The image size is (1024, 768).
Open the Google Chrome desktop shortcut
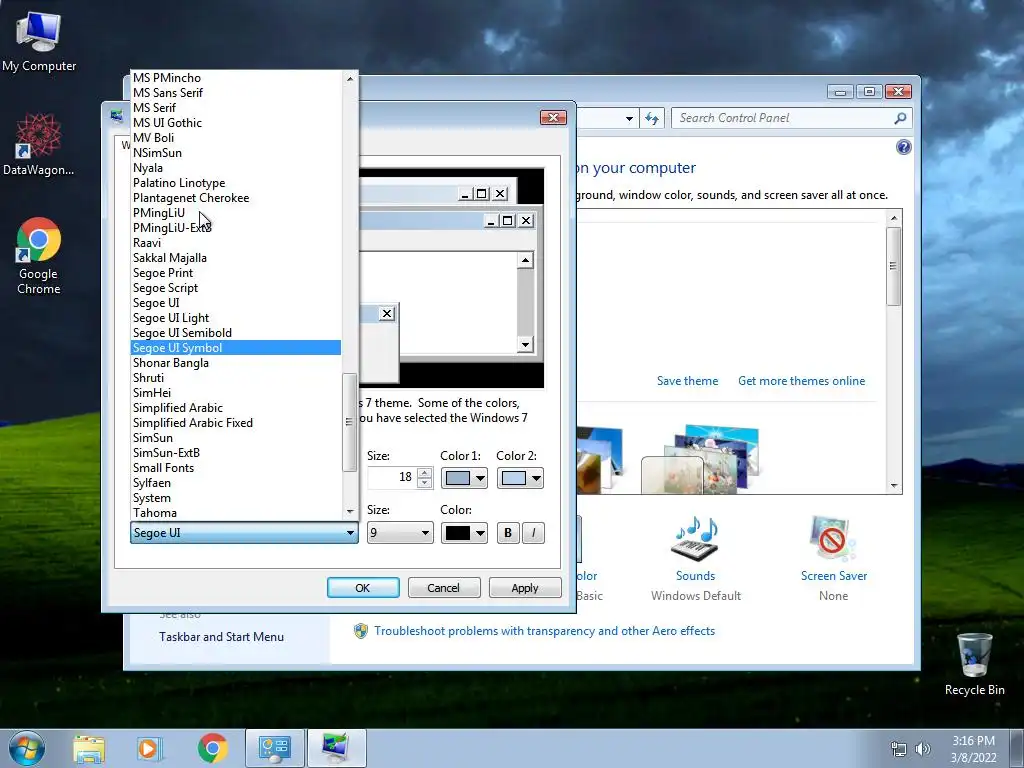pos(39,256)
